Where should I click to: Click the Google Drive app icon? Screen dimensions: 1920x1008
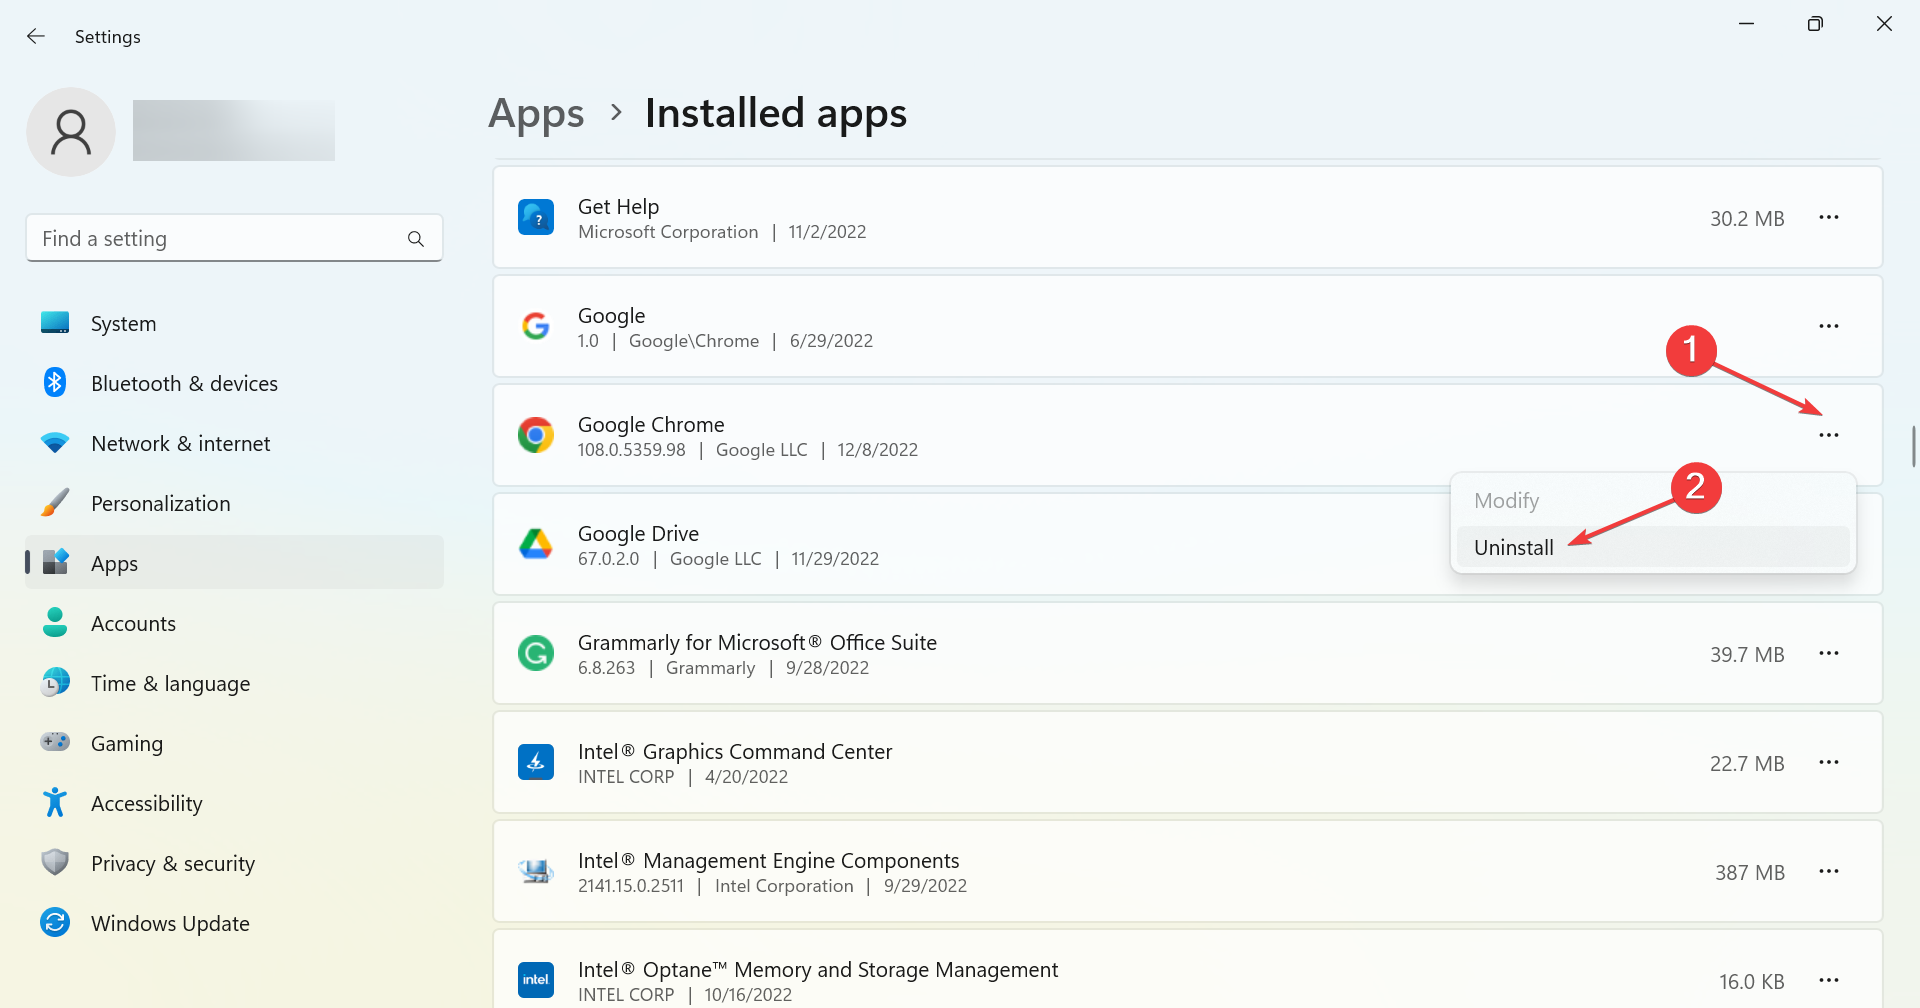(536, 544)
